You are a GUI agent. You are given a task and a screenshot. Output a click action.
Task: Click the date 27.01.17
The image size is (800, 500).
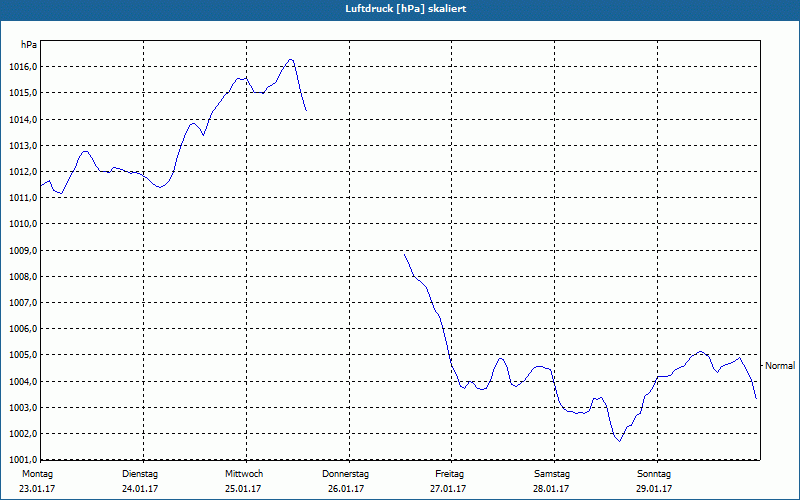click(448, 489)
